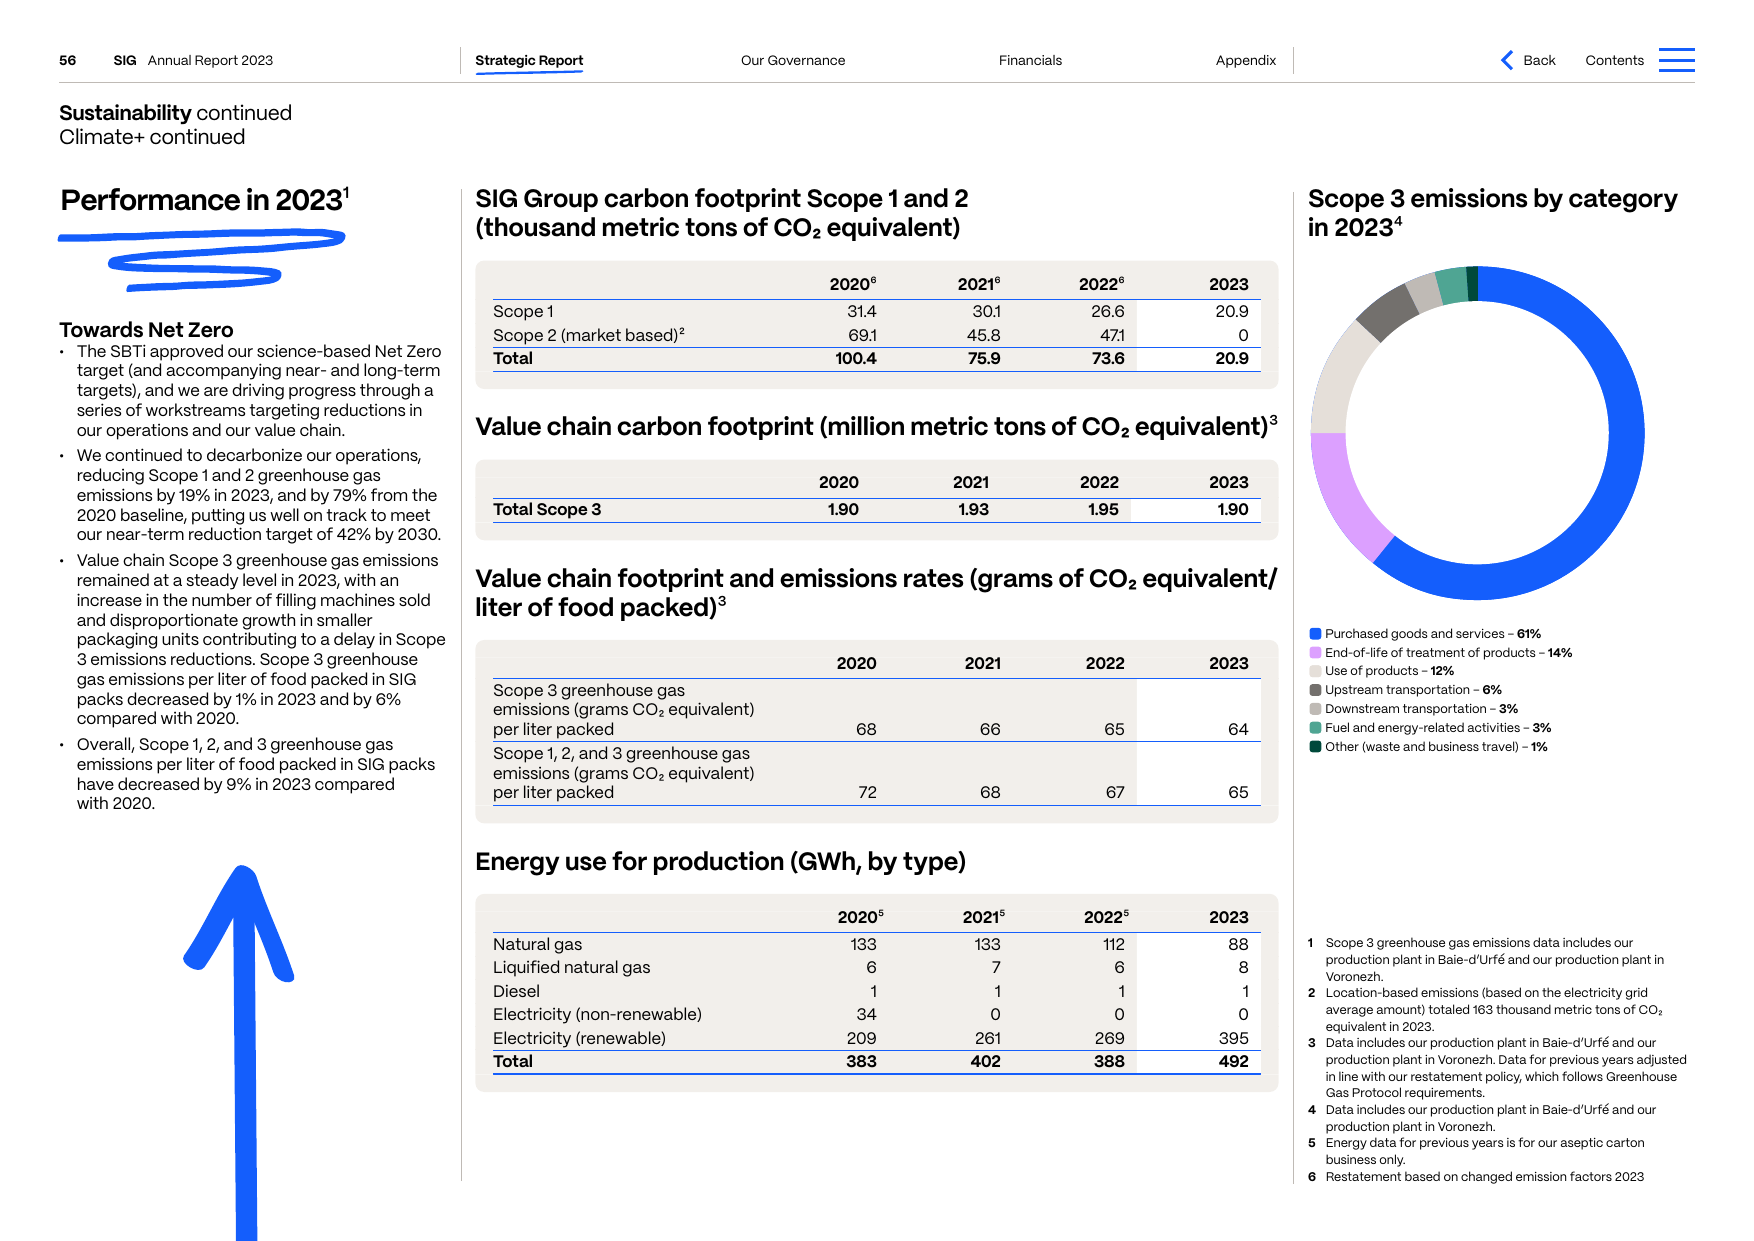Go to the Financials tab
Image resolution: width=1754 pixels, height=1241 pixels.
tap(1030, 60)
